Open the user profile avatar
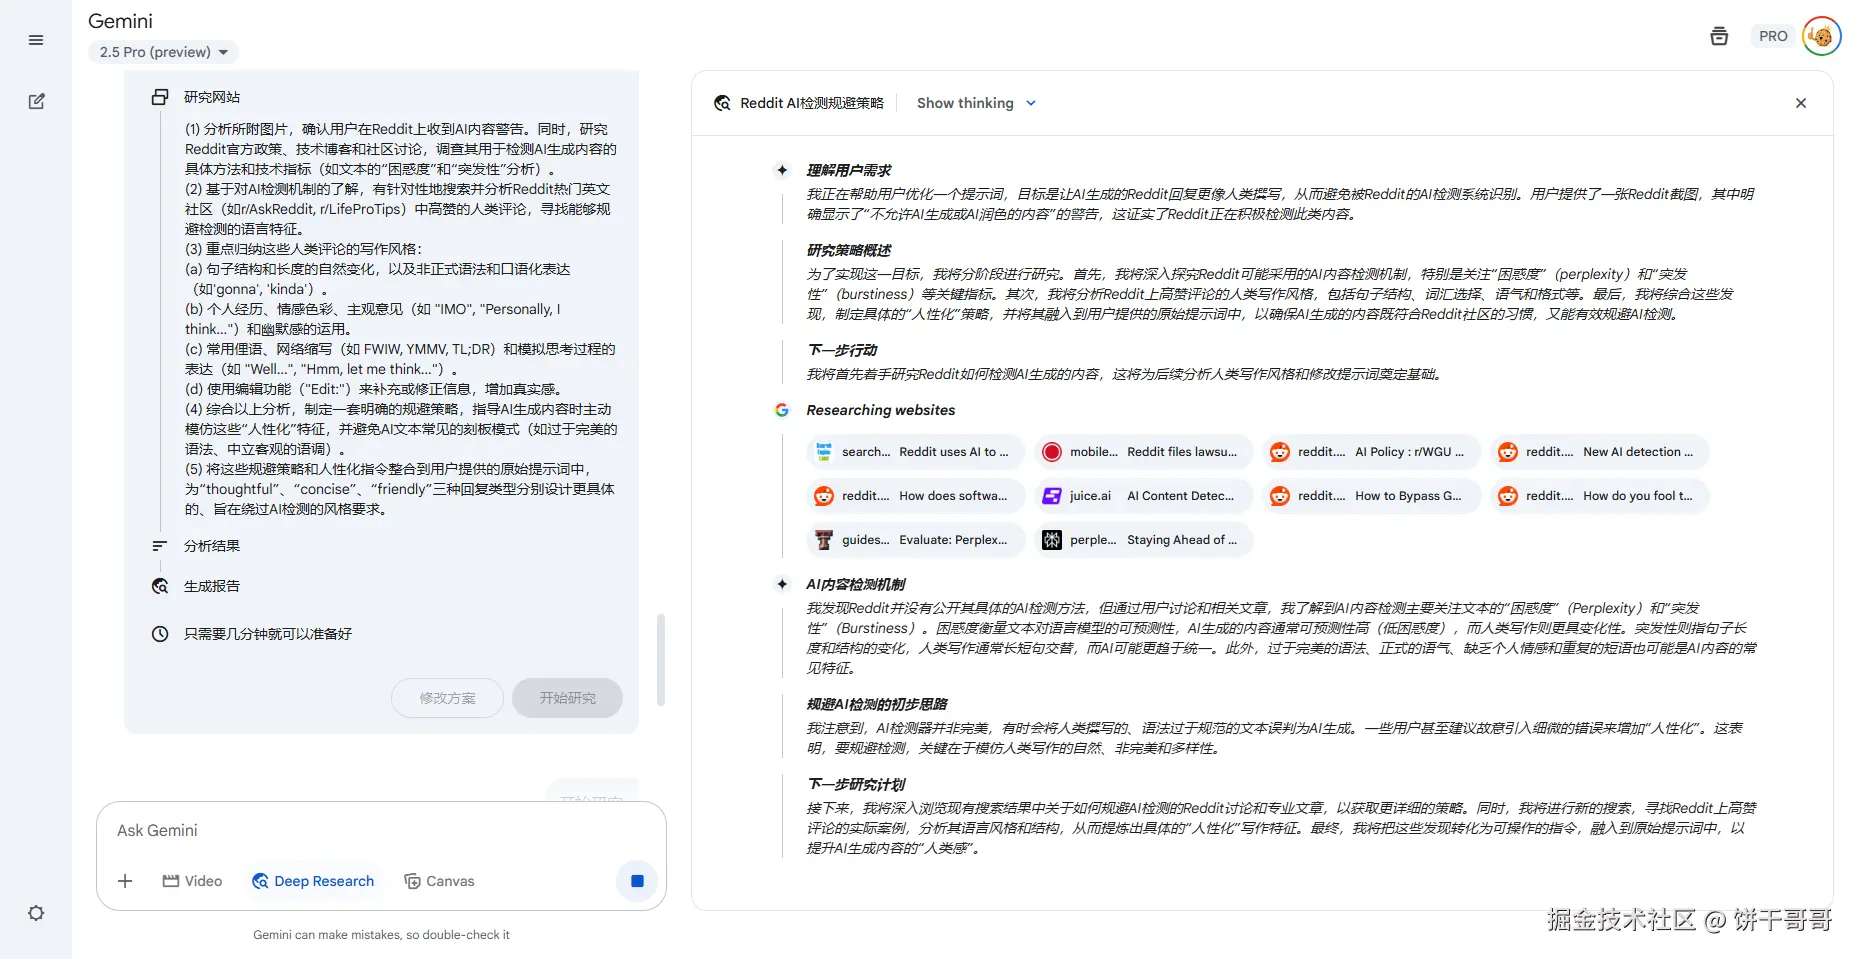 tap(1821, 36)
